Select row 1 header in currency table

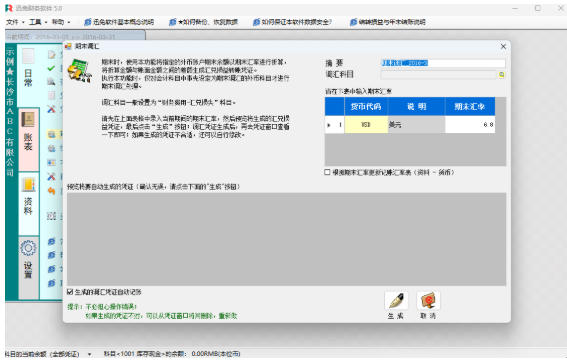334,125
